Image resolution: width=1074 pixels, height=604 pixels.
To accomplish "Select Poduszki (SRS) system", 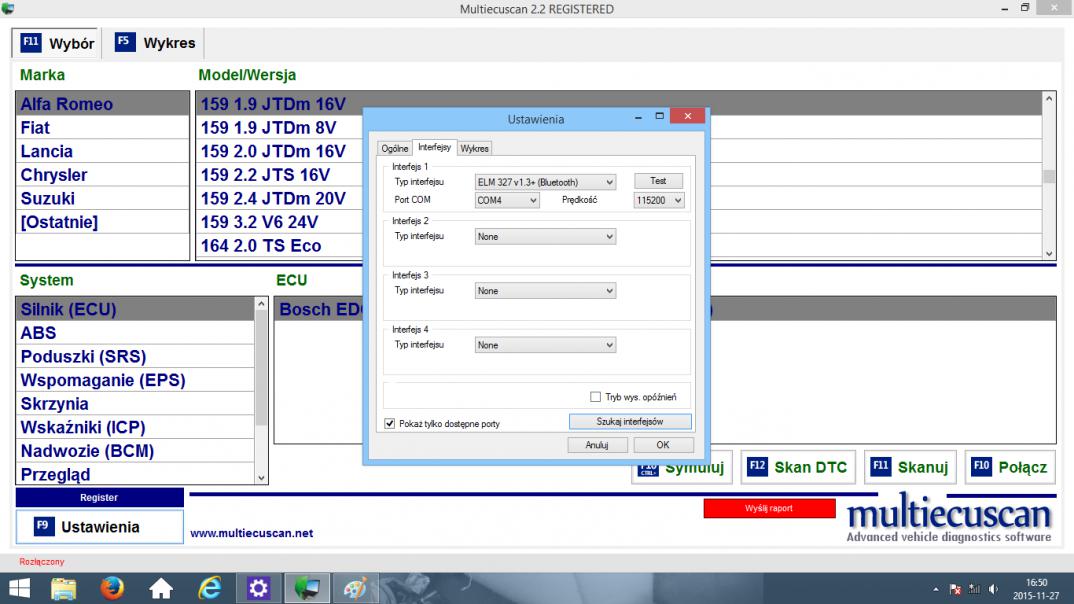I will [x=136, y=357].
